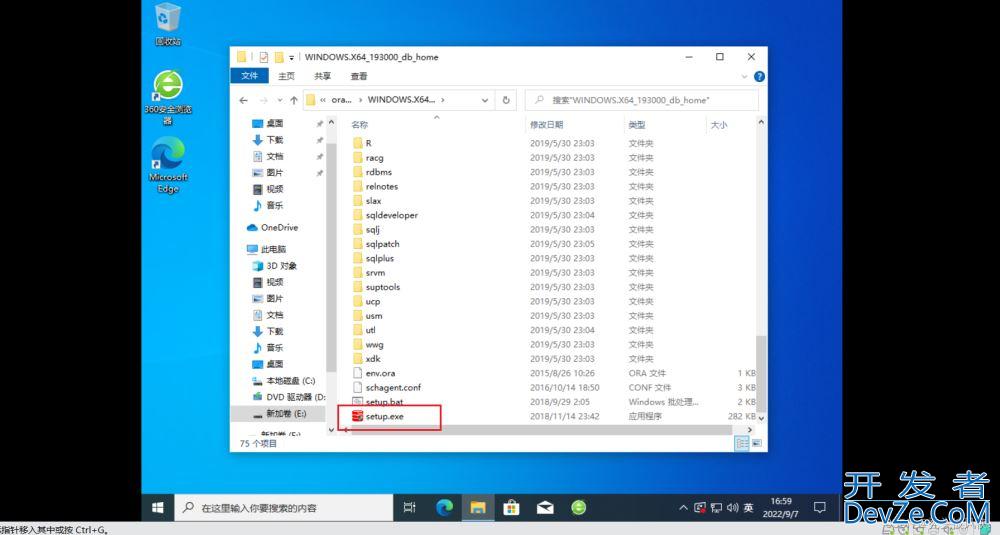Open the sqlplus folder

[x=379, y=258]
